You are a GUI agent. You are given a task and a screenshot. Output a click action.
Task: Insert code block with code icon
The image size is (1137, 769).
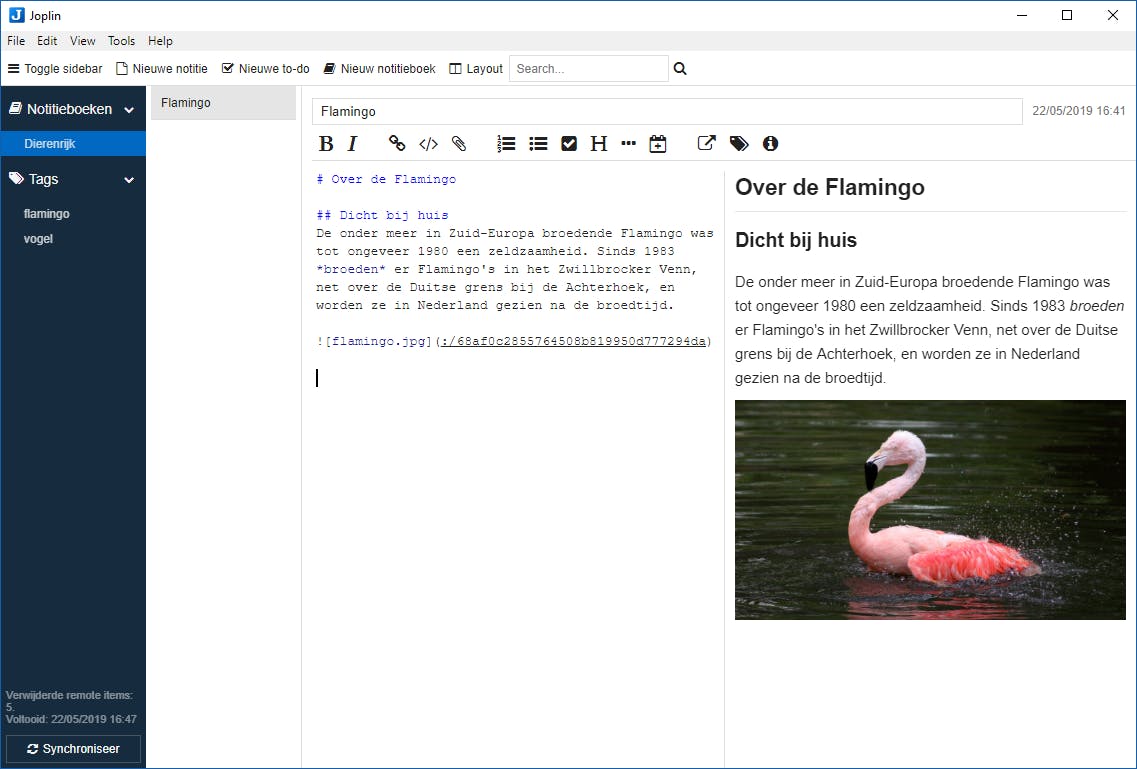click(x=428, y=144)
